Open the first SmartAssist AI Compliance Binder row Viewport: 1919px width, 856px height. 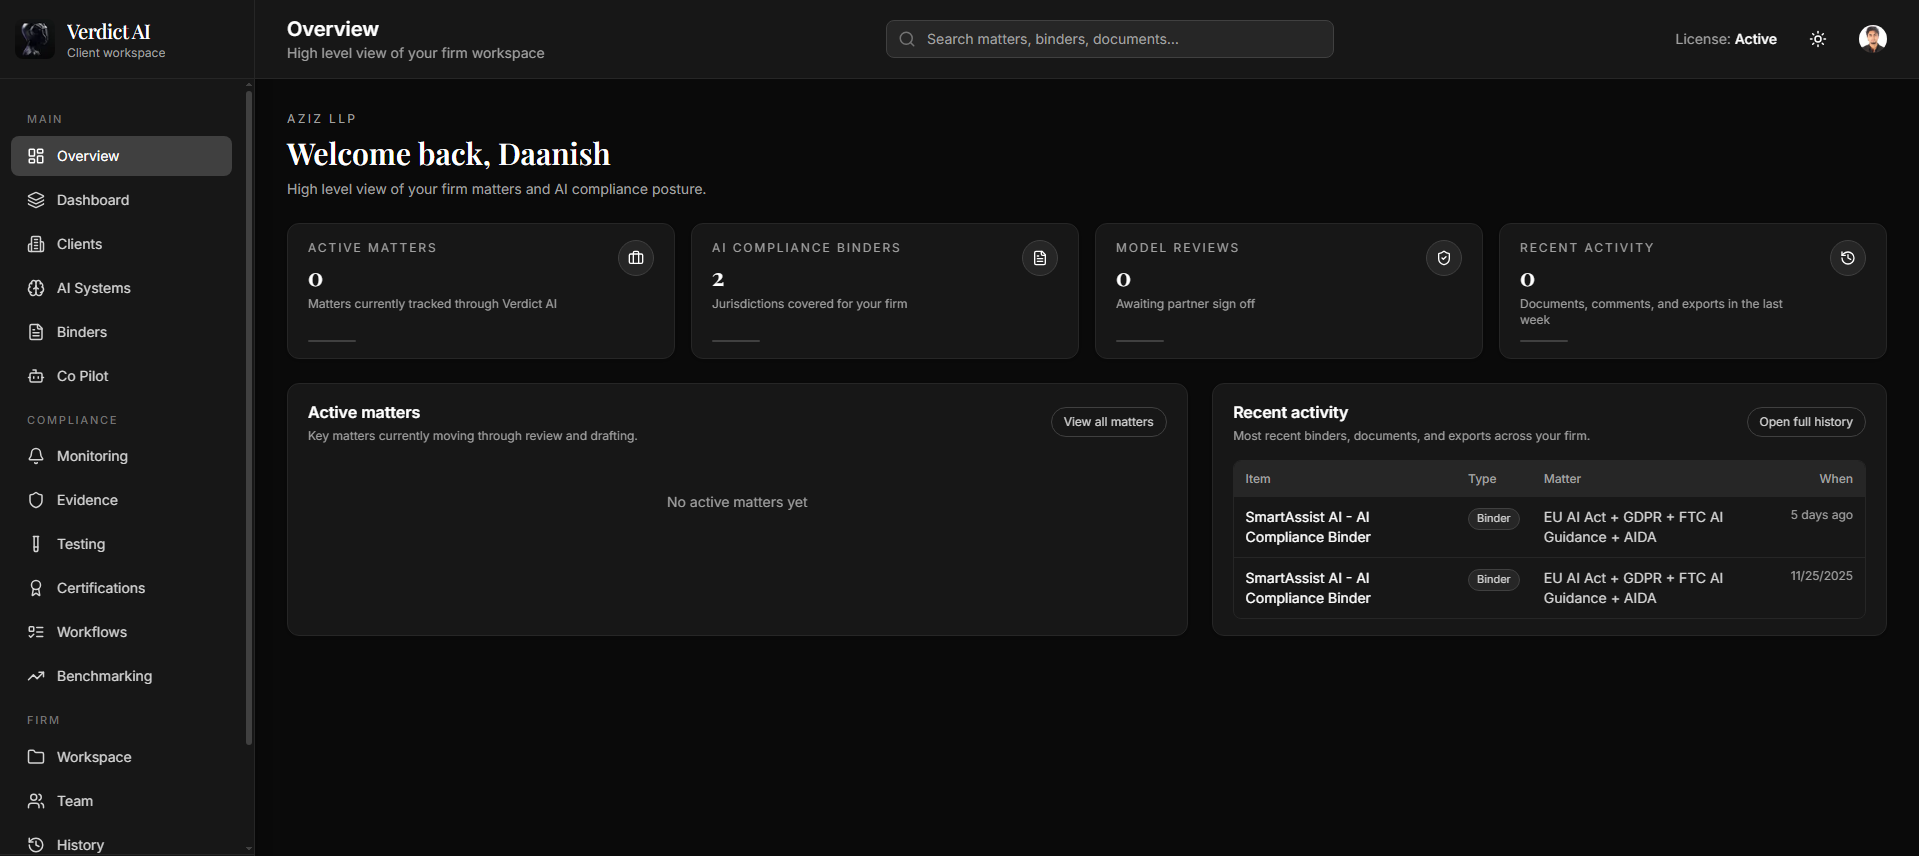pos(1307,527)
